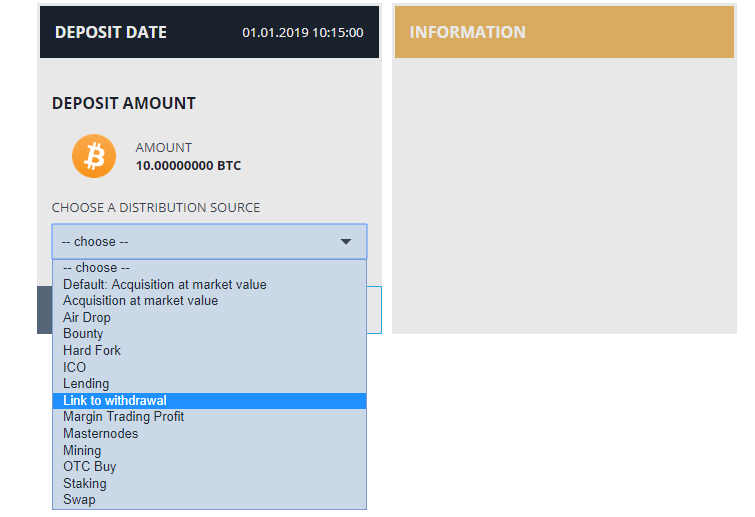This screenshot has width=755, height=517.
Task: Pick the Air Drop option
Action: coord(209,318)
